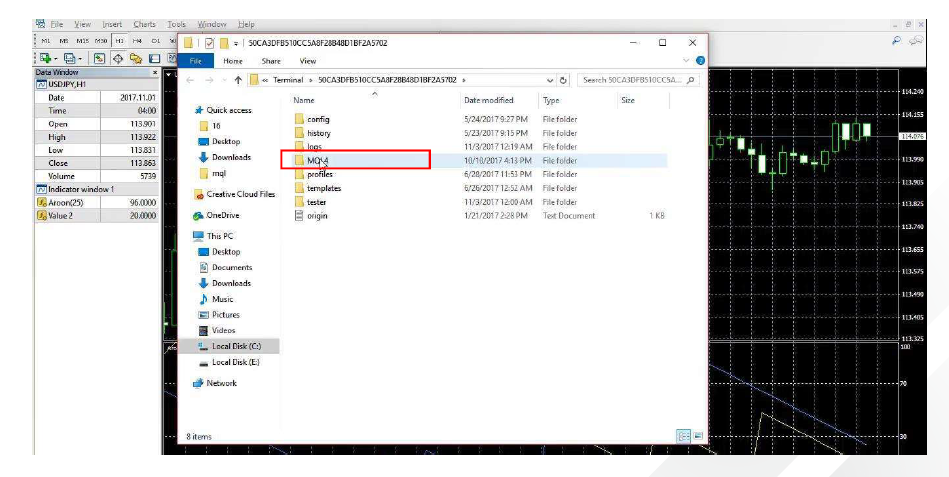
Task: Click the Back arrow in File Explorer
Action: (x=190, y=80)
